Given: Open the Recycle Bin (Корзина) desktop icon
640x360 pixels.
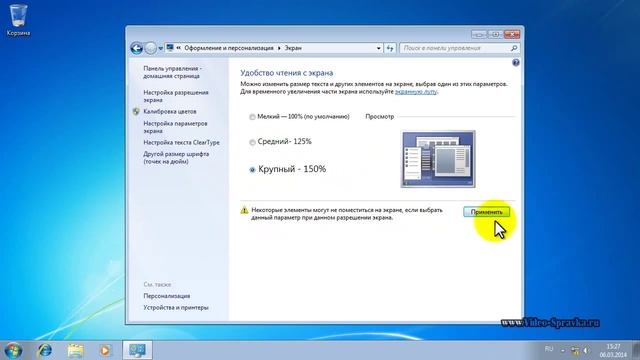Looking at the screenshot, I should (x=18, y=20).
